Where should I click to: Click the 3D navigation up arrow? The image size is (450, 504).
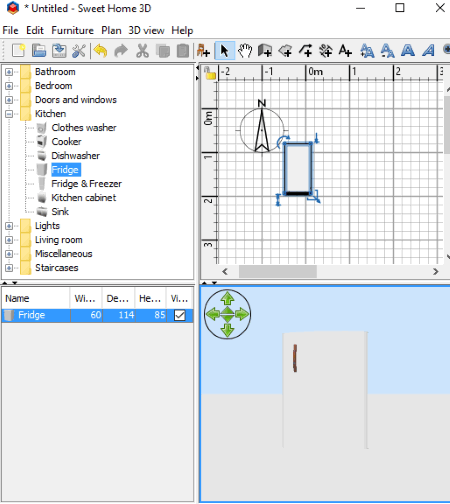pos(227,298)
